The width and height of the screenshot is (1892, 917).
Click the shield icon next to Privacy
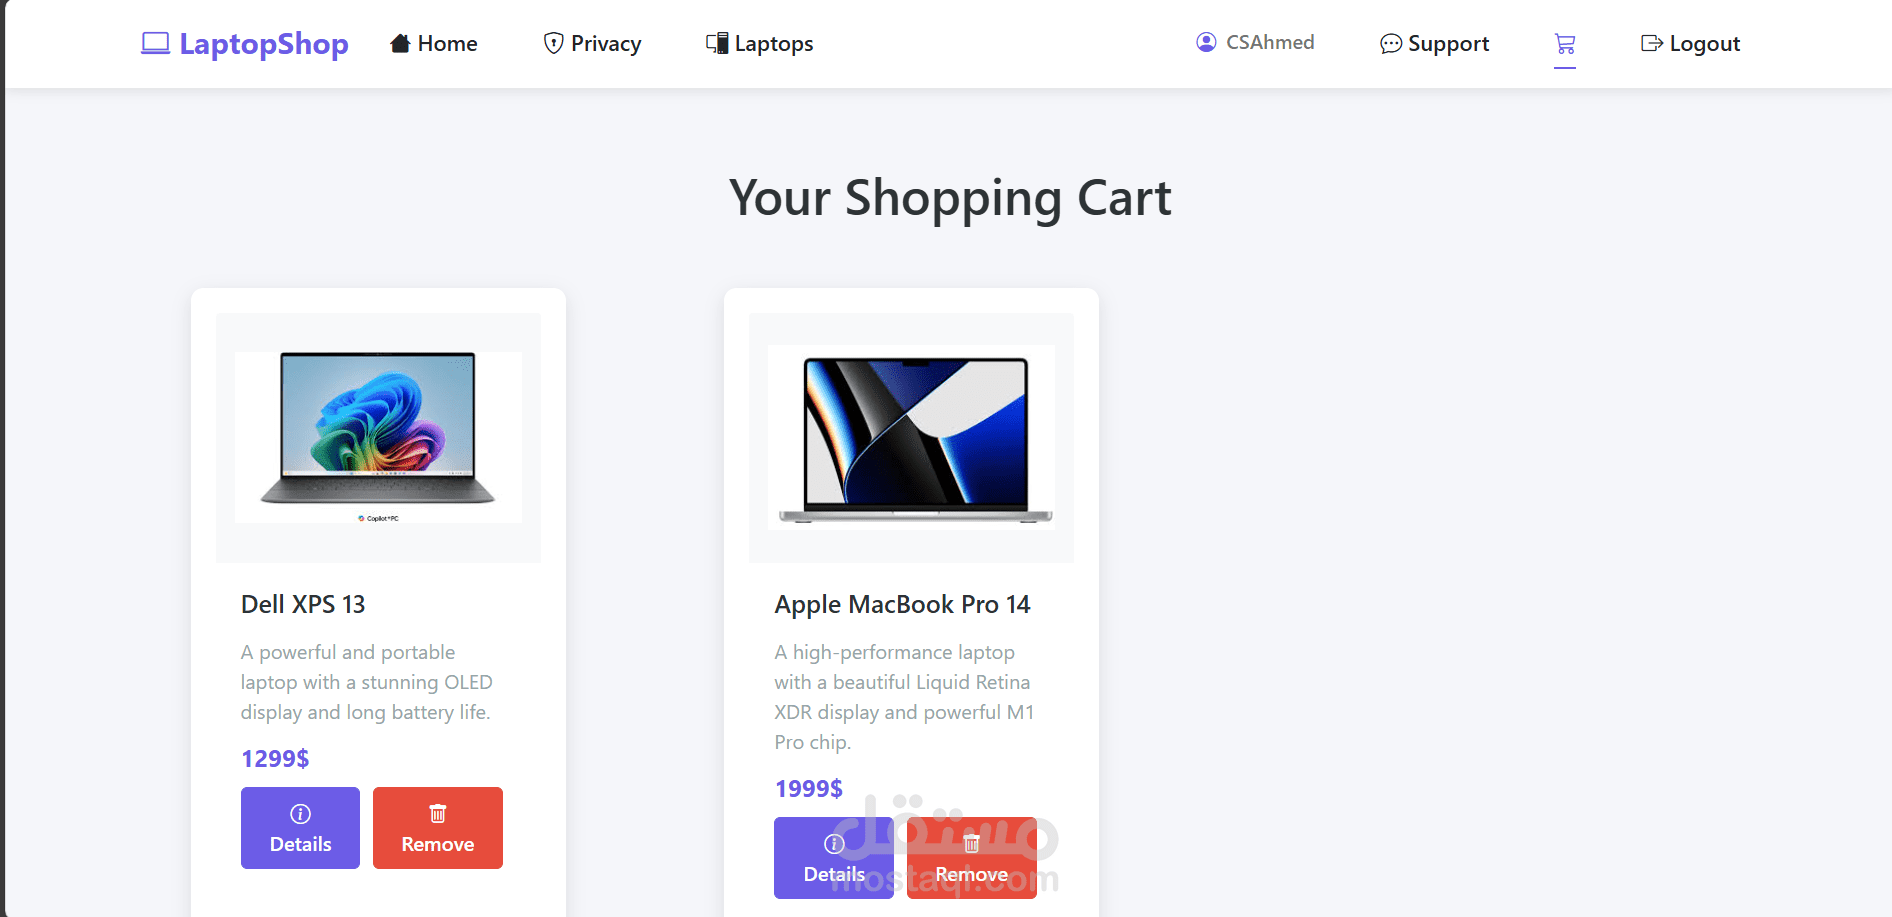click(554, 43)
